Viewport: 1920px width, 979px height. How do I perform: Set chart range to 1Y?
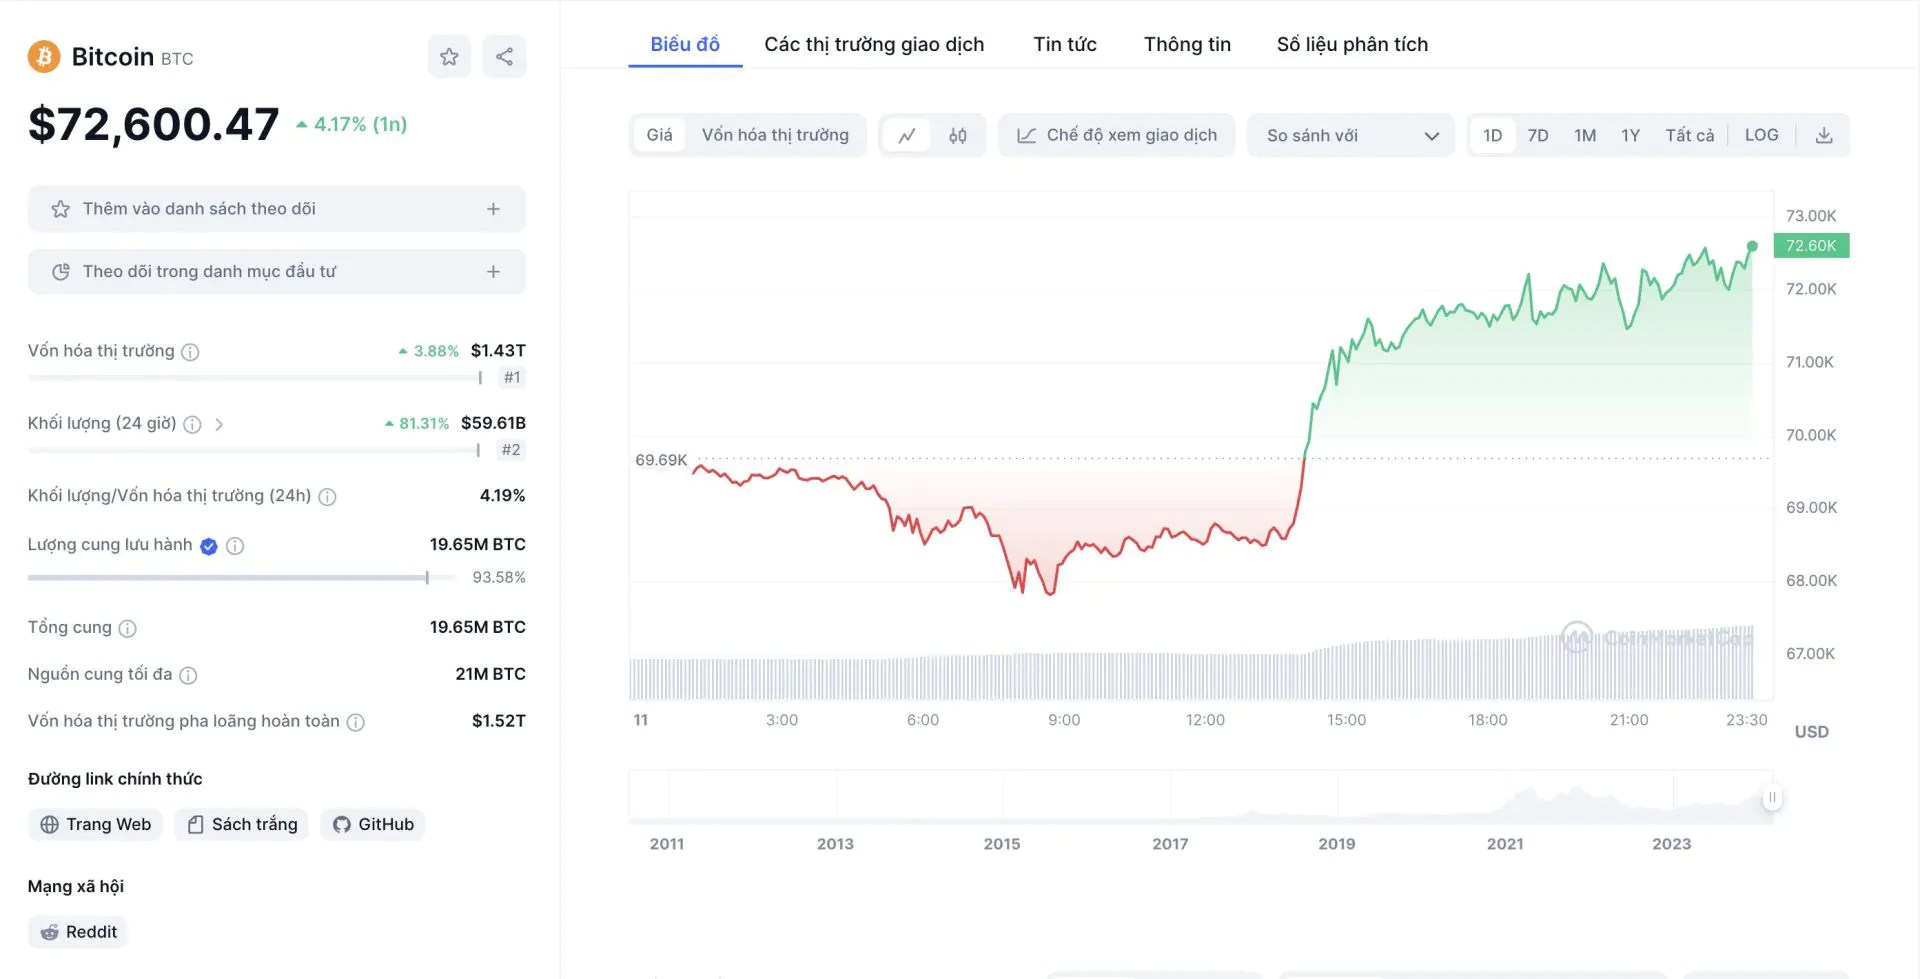pos(1630,135)
